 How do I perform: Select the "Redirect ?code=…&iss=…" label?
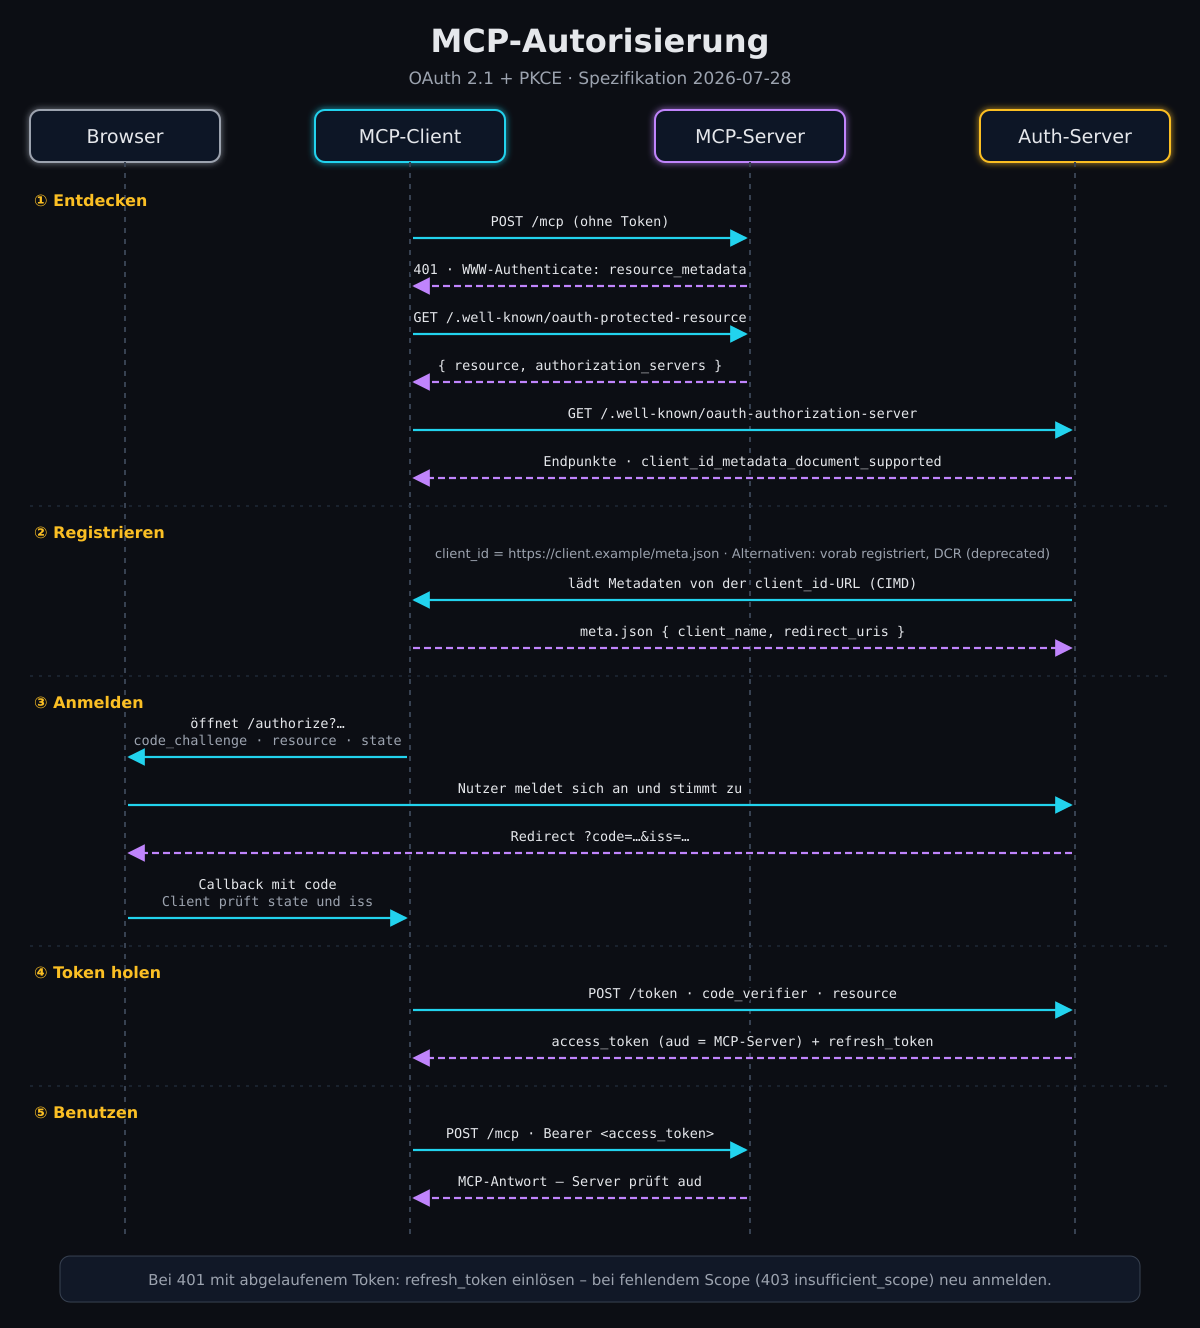600,837
